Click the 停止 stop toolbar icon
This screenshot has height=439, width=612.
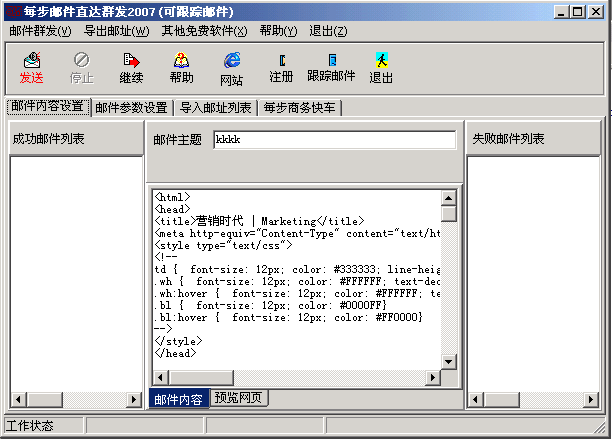82,68
